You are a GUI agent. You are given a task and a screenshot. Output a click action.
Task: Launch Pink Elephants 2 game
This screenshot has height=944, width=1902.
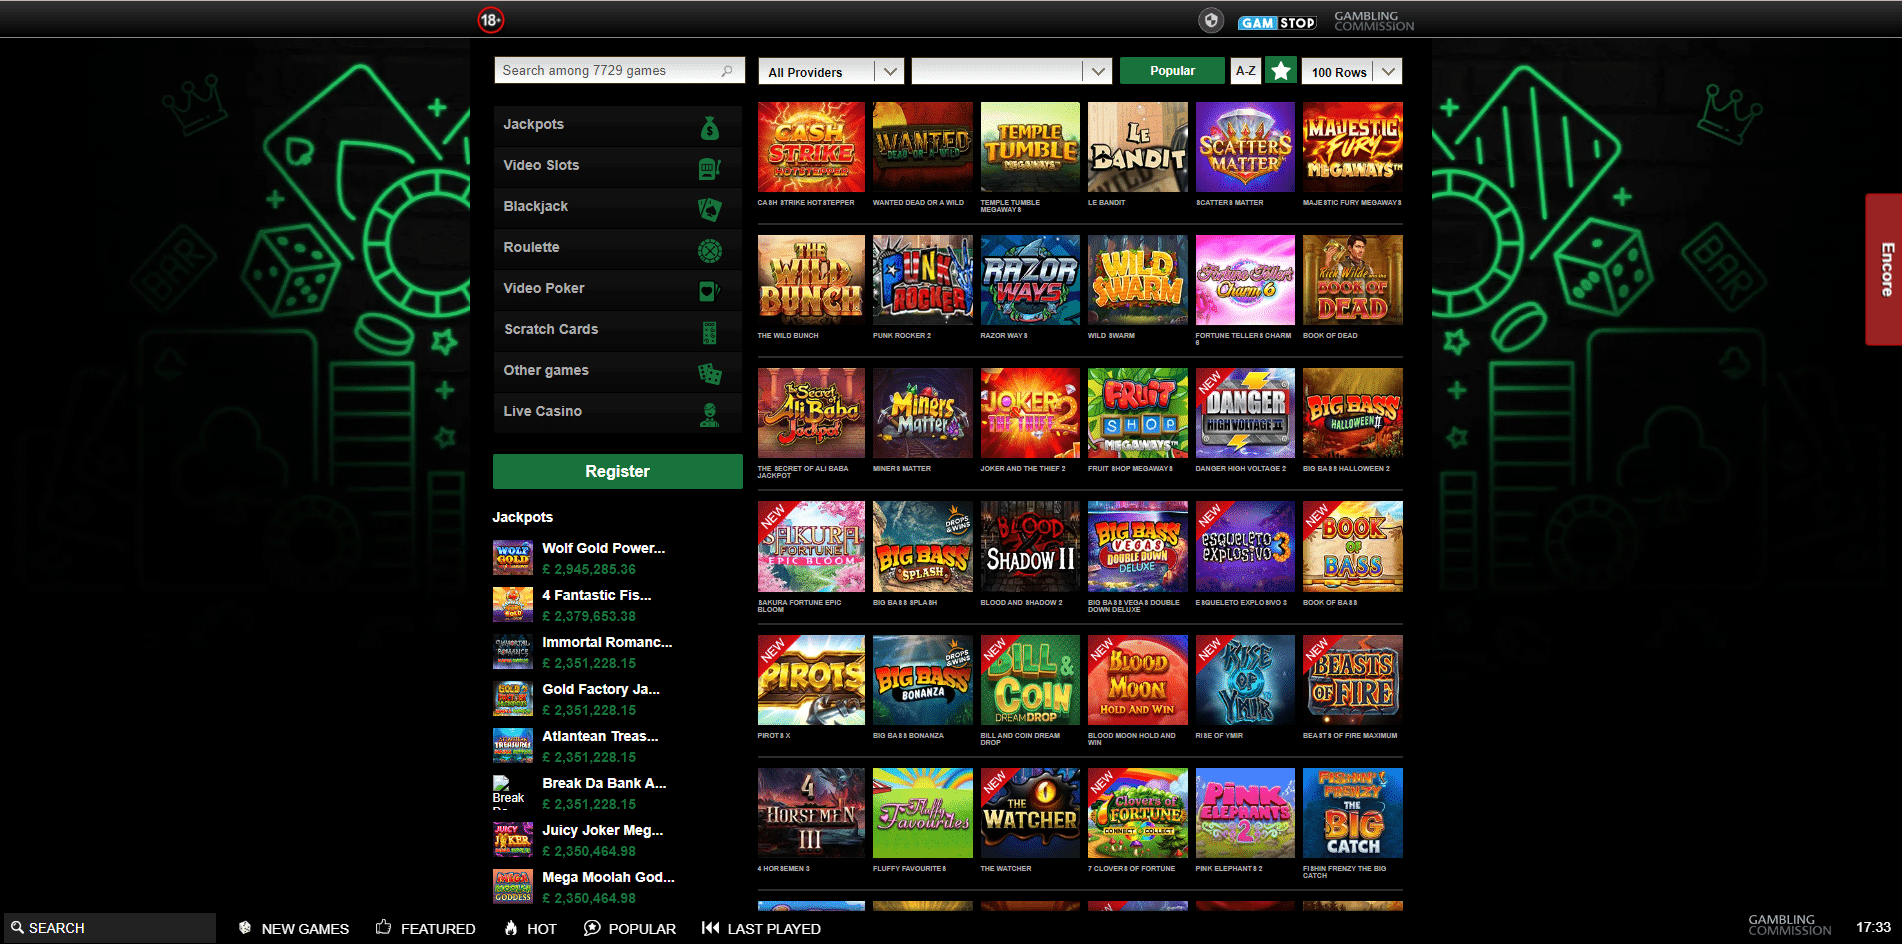(1245, 813)
